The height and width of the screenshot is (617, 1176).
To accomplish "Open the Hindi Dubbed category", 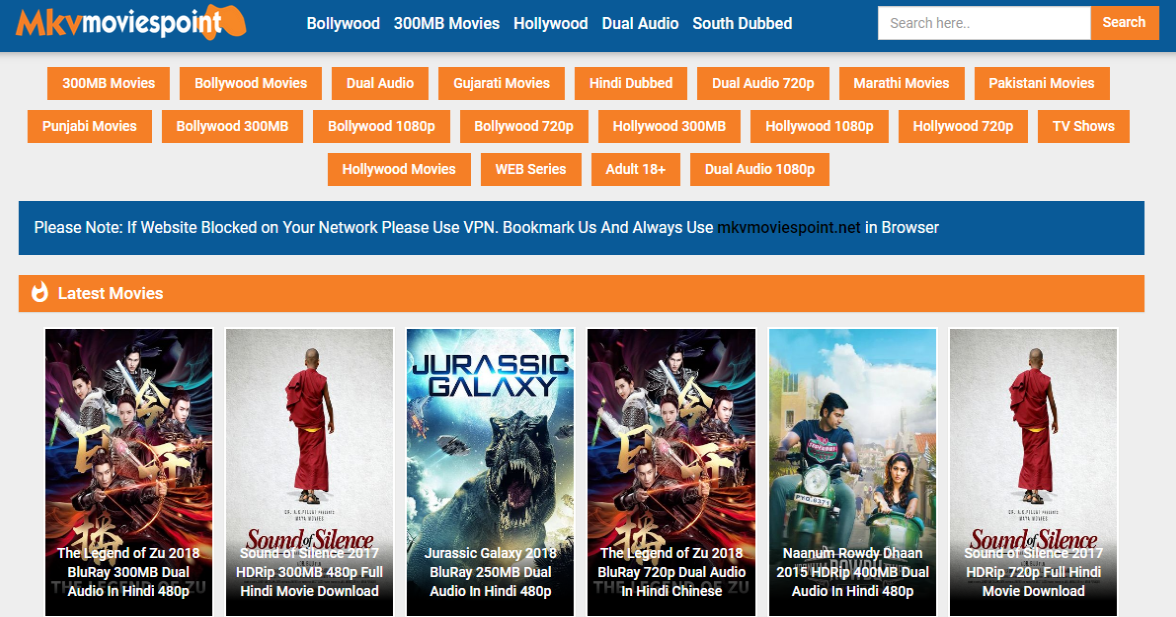I will [631, 83].
